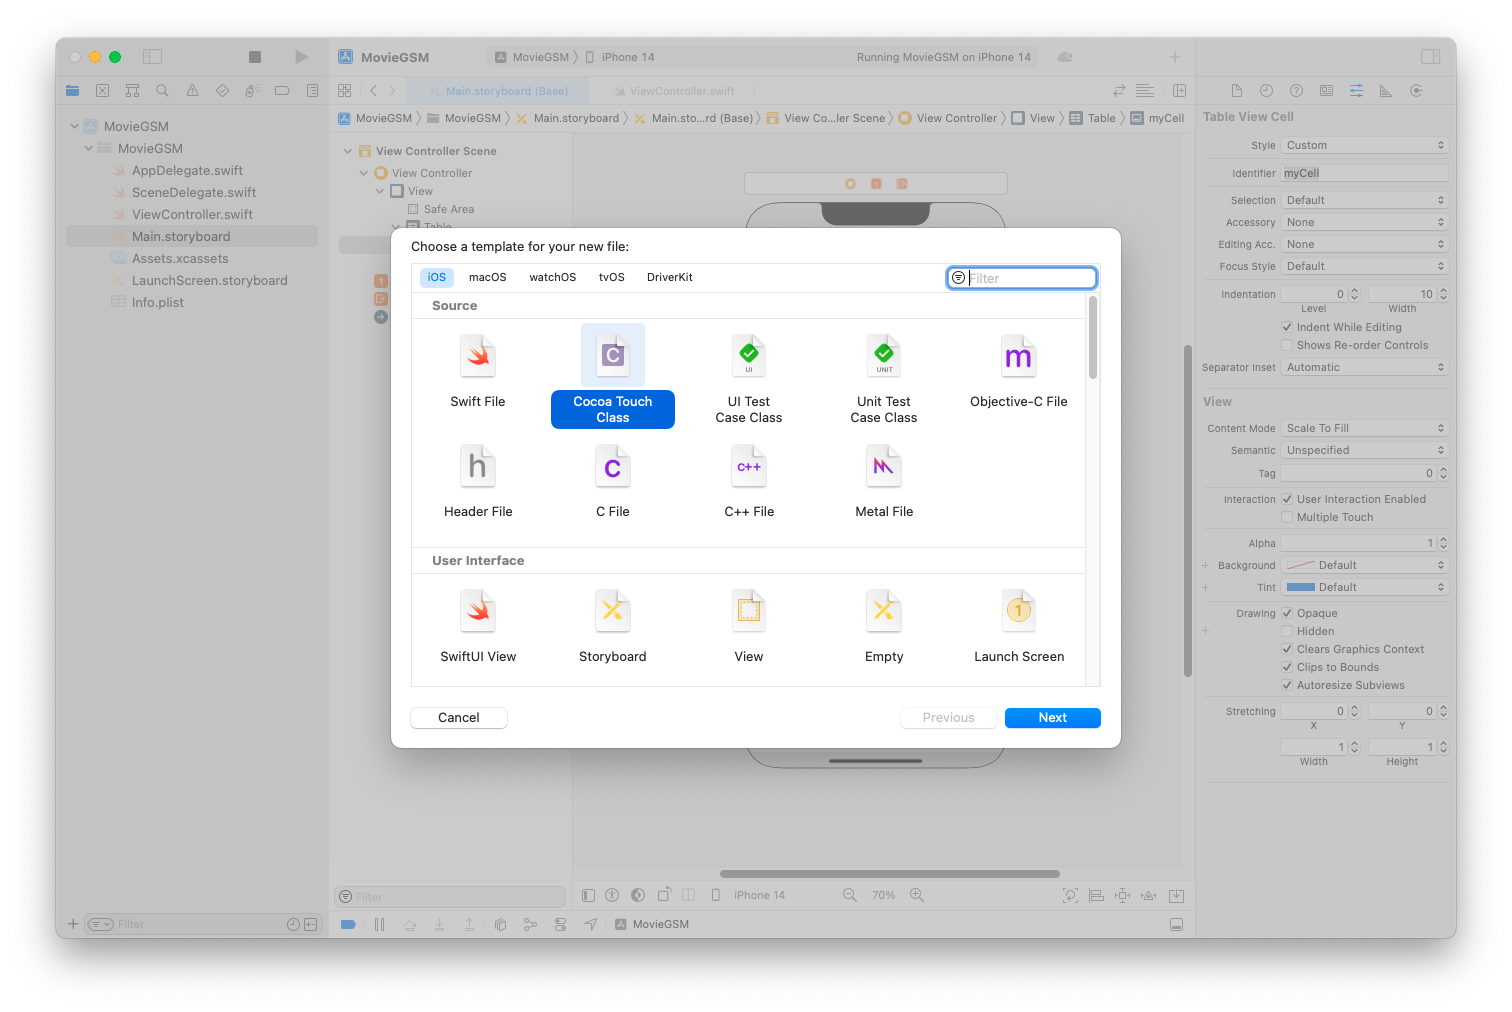Toggle User Interaction Enabled checkbox
This screenshot has height=1012, width=1512.
tap(1287, 499)
